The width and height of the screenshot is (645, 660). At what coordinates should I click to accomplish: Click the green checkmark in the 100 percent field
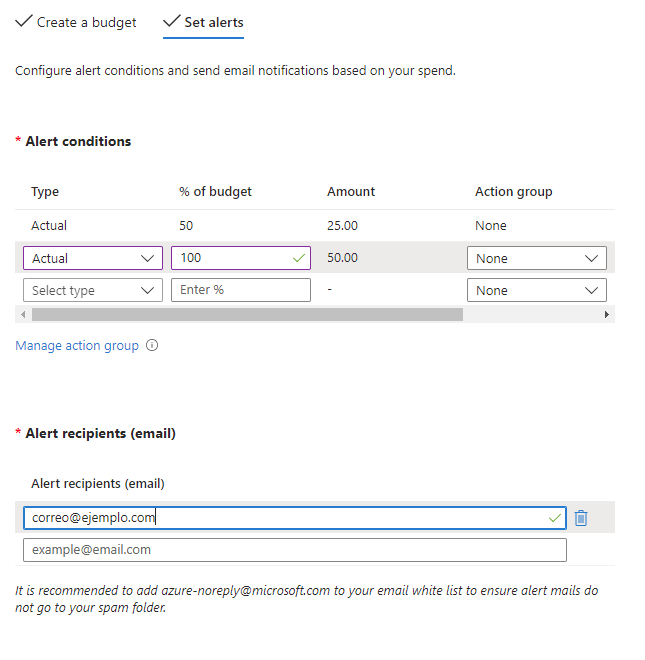pos(299,258)
